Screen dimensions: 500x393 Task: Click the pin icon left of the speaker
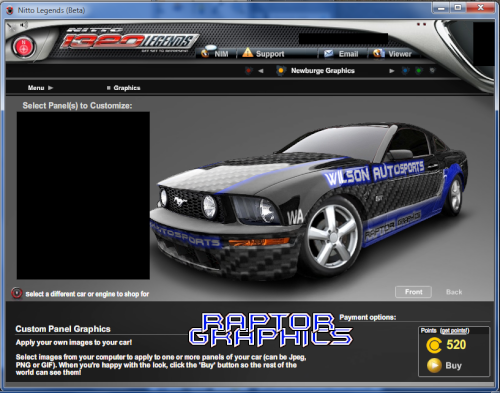(x=11, y=26)
